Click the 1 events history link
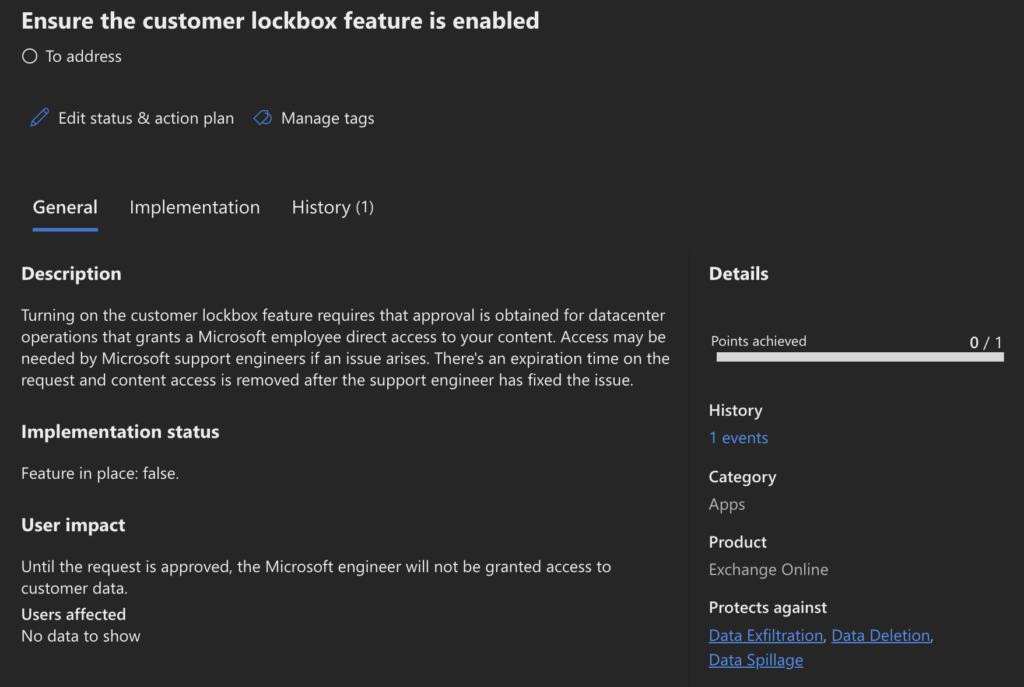The height and width of the screenshot is (687, 1024). click(738, 438)
